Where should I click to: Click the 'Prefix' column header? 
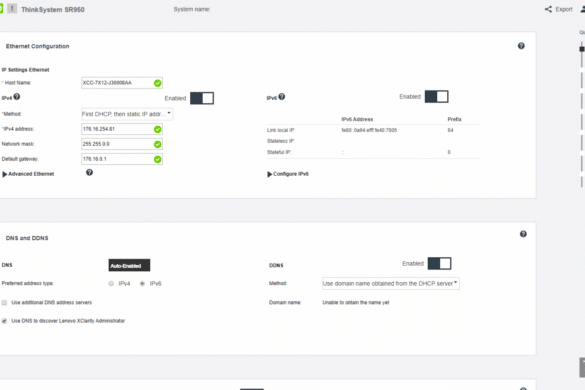[454, 119]
